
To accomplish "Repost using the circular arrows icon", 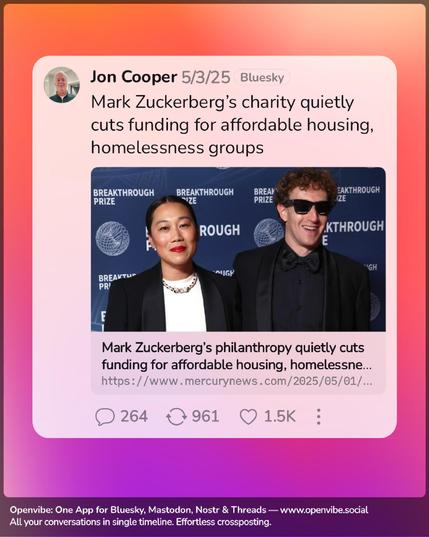I will pos(176,417).
